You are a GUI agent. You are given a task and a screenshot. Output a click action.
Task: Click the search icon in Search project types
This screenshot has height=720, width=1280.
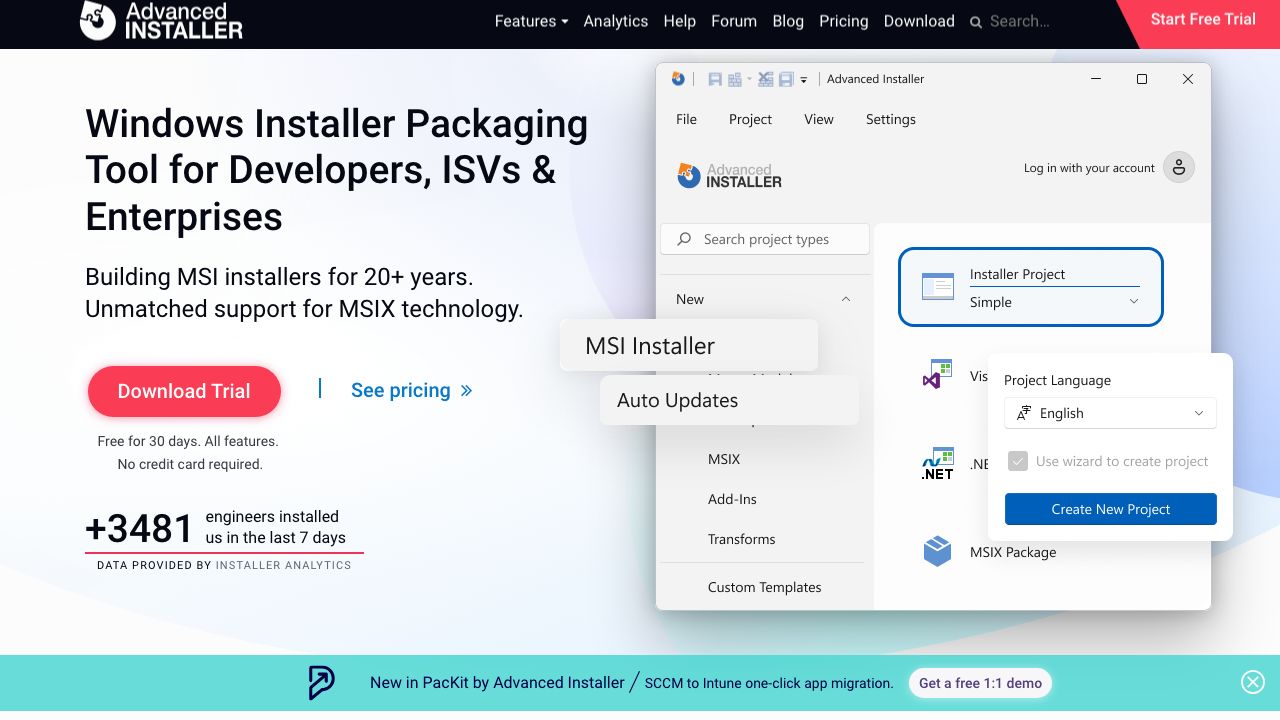tap(684, 239)
